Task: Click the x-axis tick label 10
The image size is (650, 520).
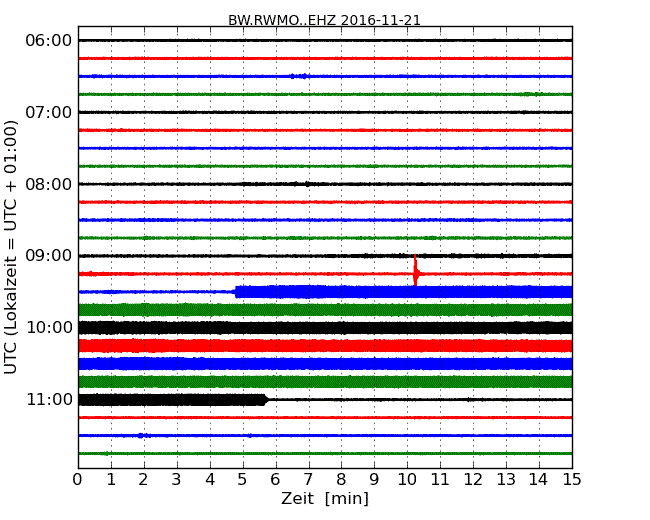Action: [x=407, y=479]
